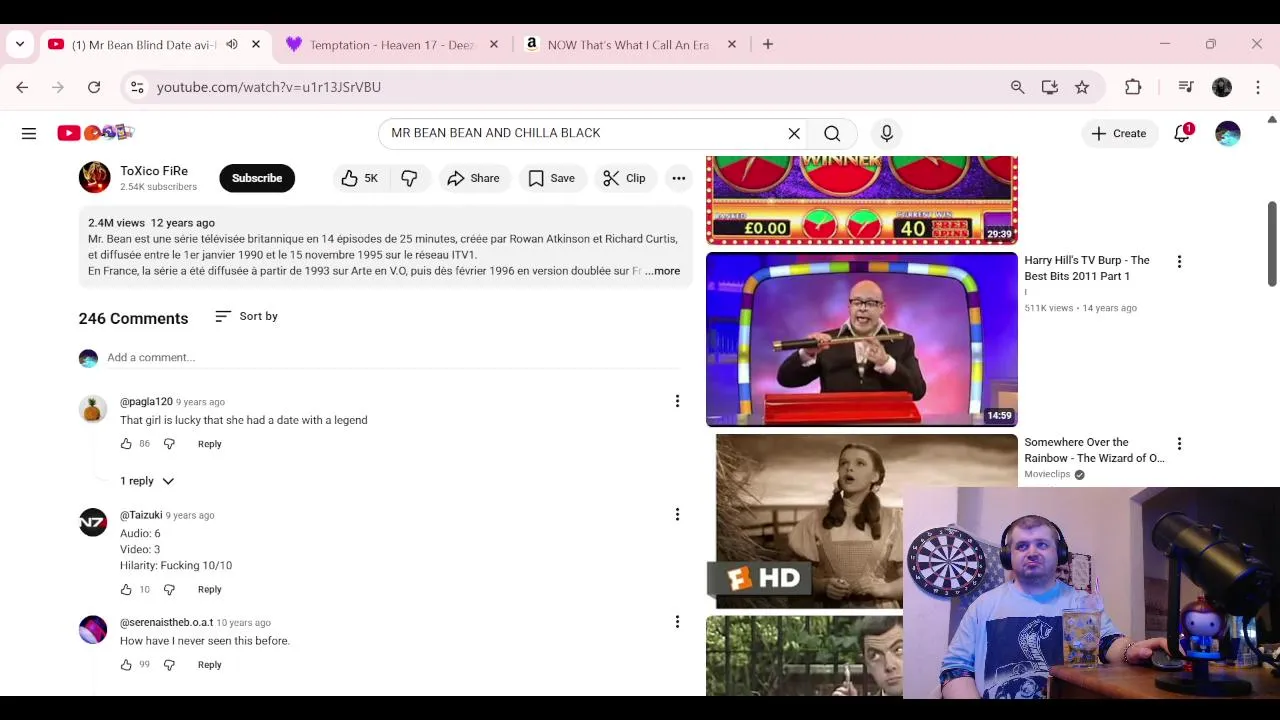Open Somewhere Over the Rainbow title

tap(1094, 450)
